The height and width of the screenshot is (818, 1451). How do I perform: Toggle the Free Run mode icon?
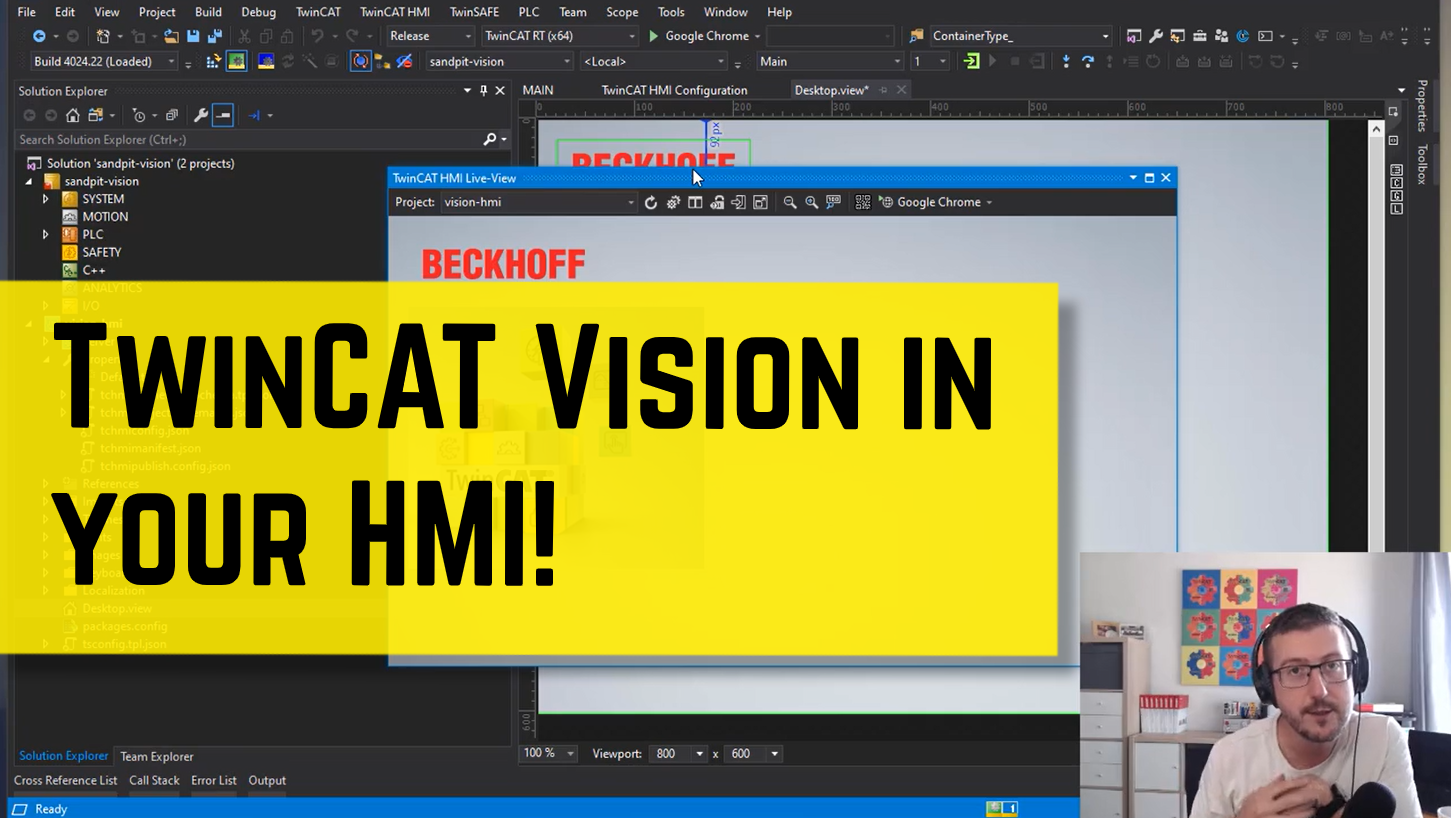(361, 62)
